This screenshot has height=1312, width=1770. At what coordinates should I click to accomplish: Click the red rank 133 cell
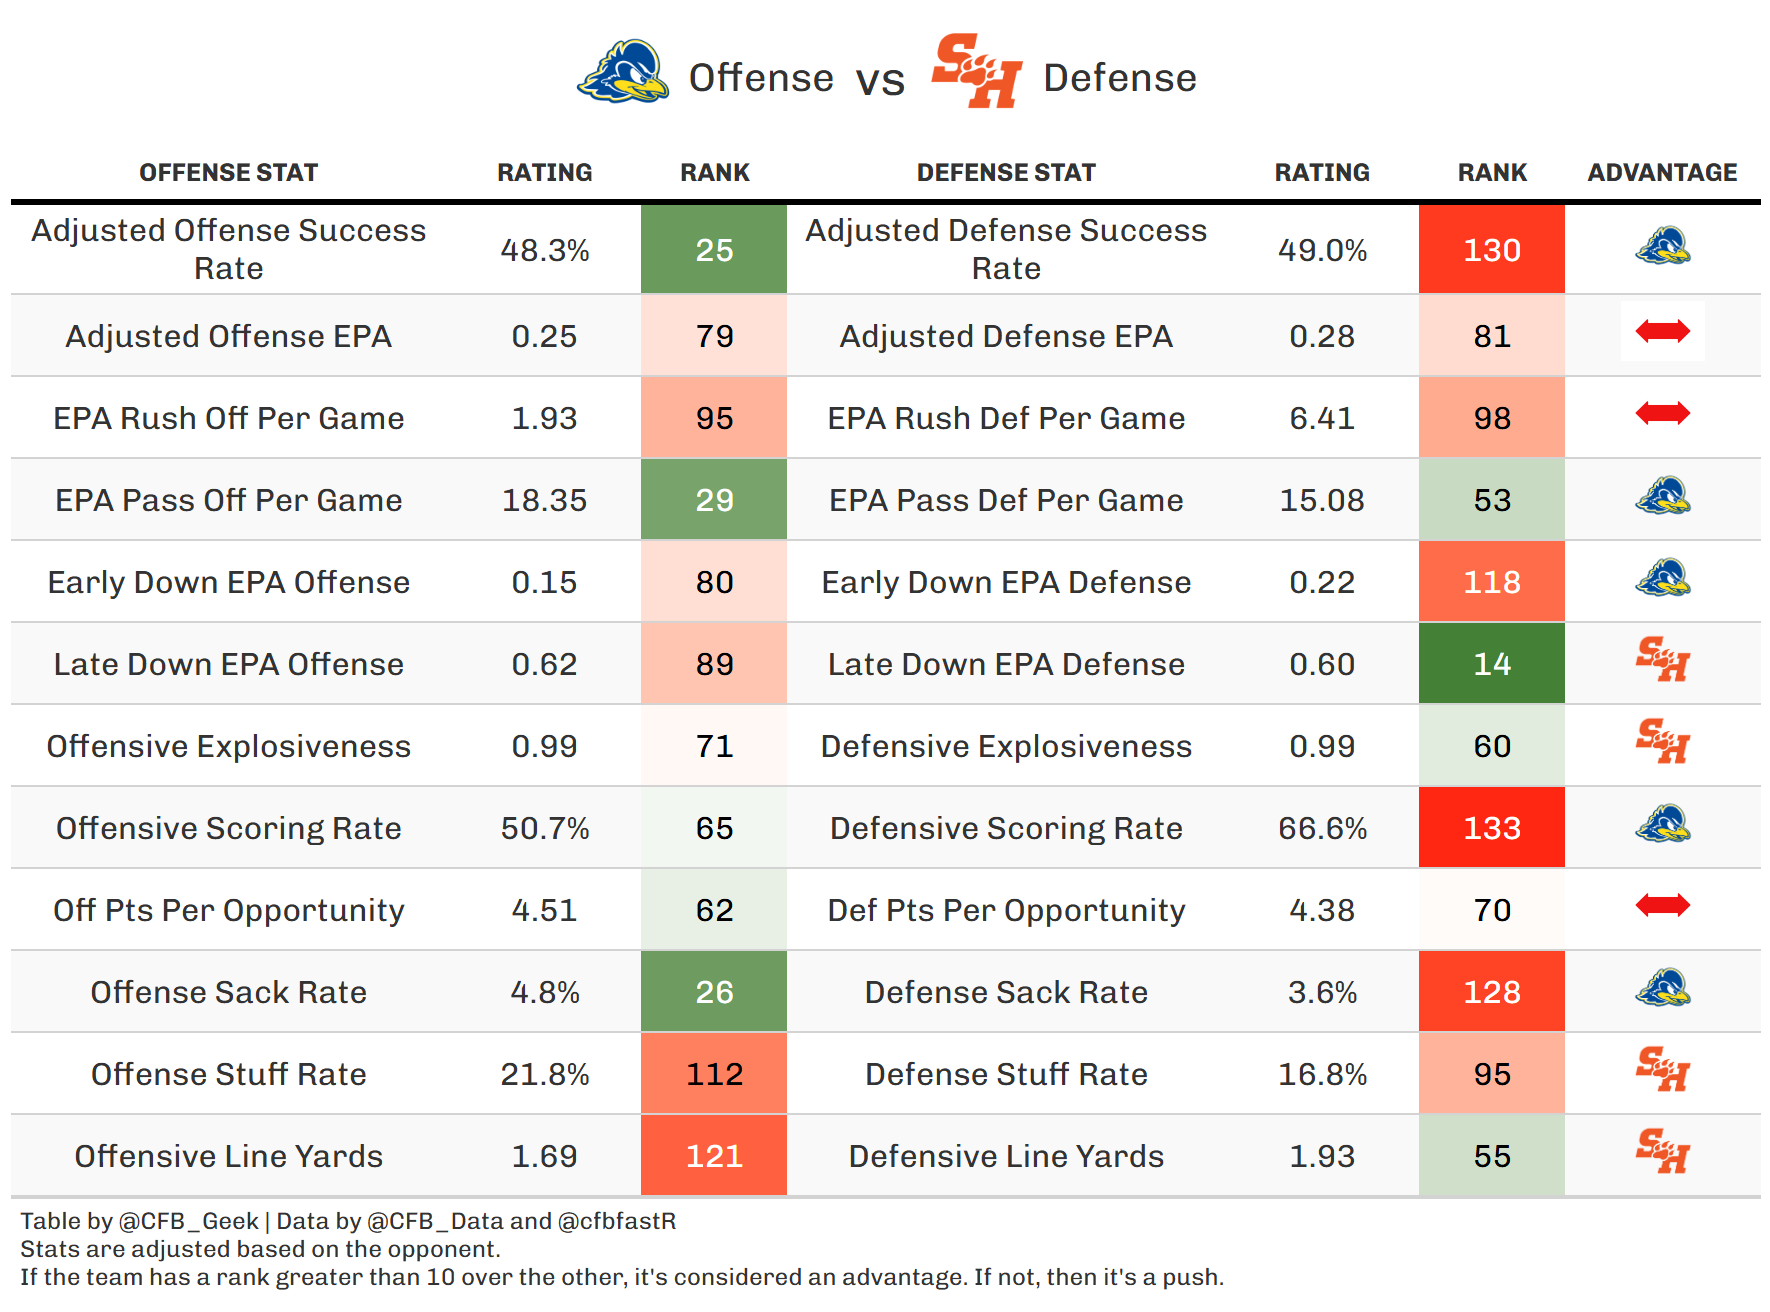tap(1492, 828)
